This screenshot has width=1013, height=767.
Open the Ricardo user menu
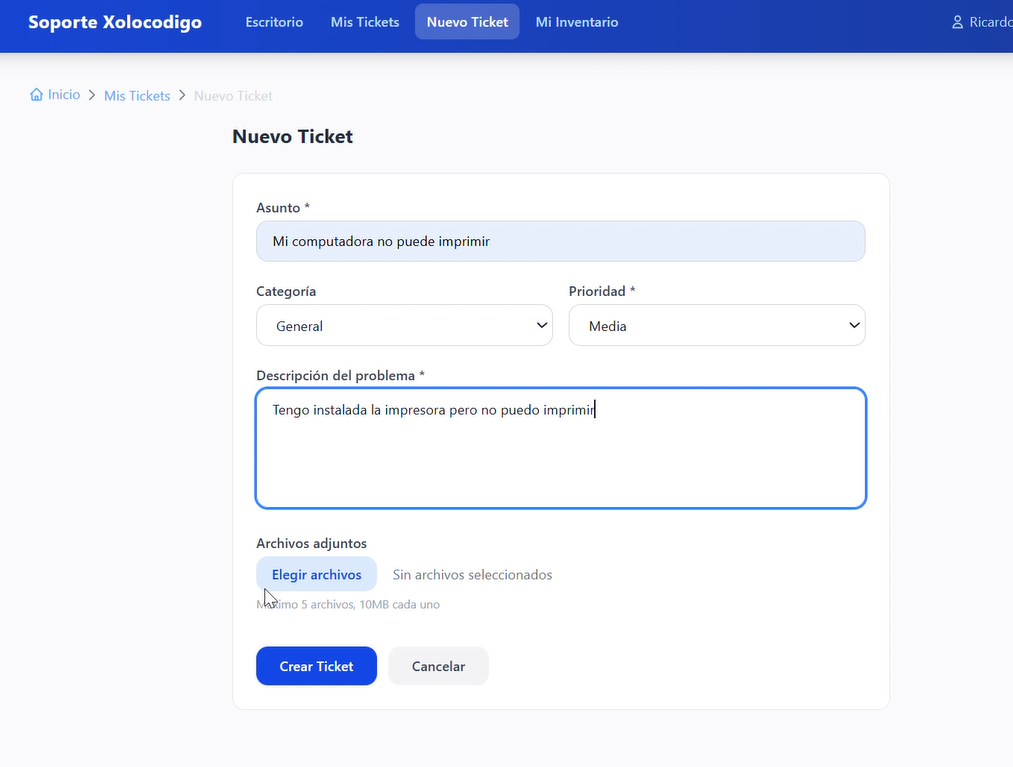pos(982,22)
